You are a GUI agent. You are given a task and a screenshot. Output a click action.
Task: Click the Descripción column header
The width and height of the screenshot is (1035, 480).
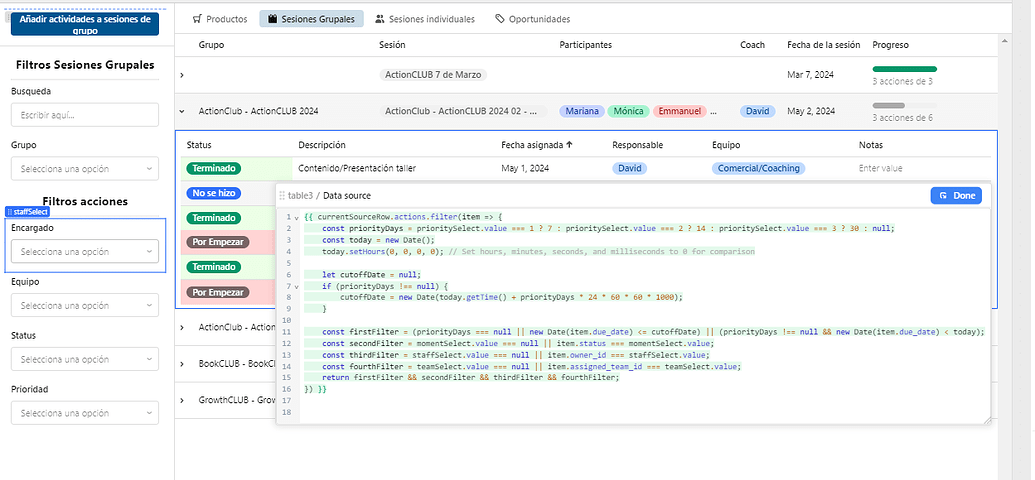pyautogui.click(x=321, y=145)
